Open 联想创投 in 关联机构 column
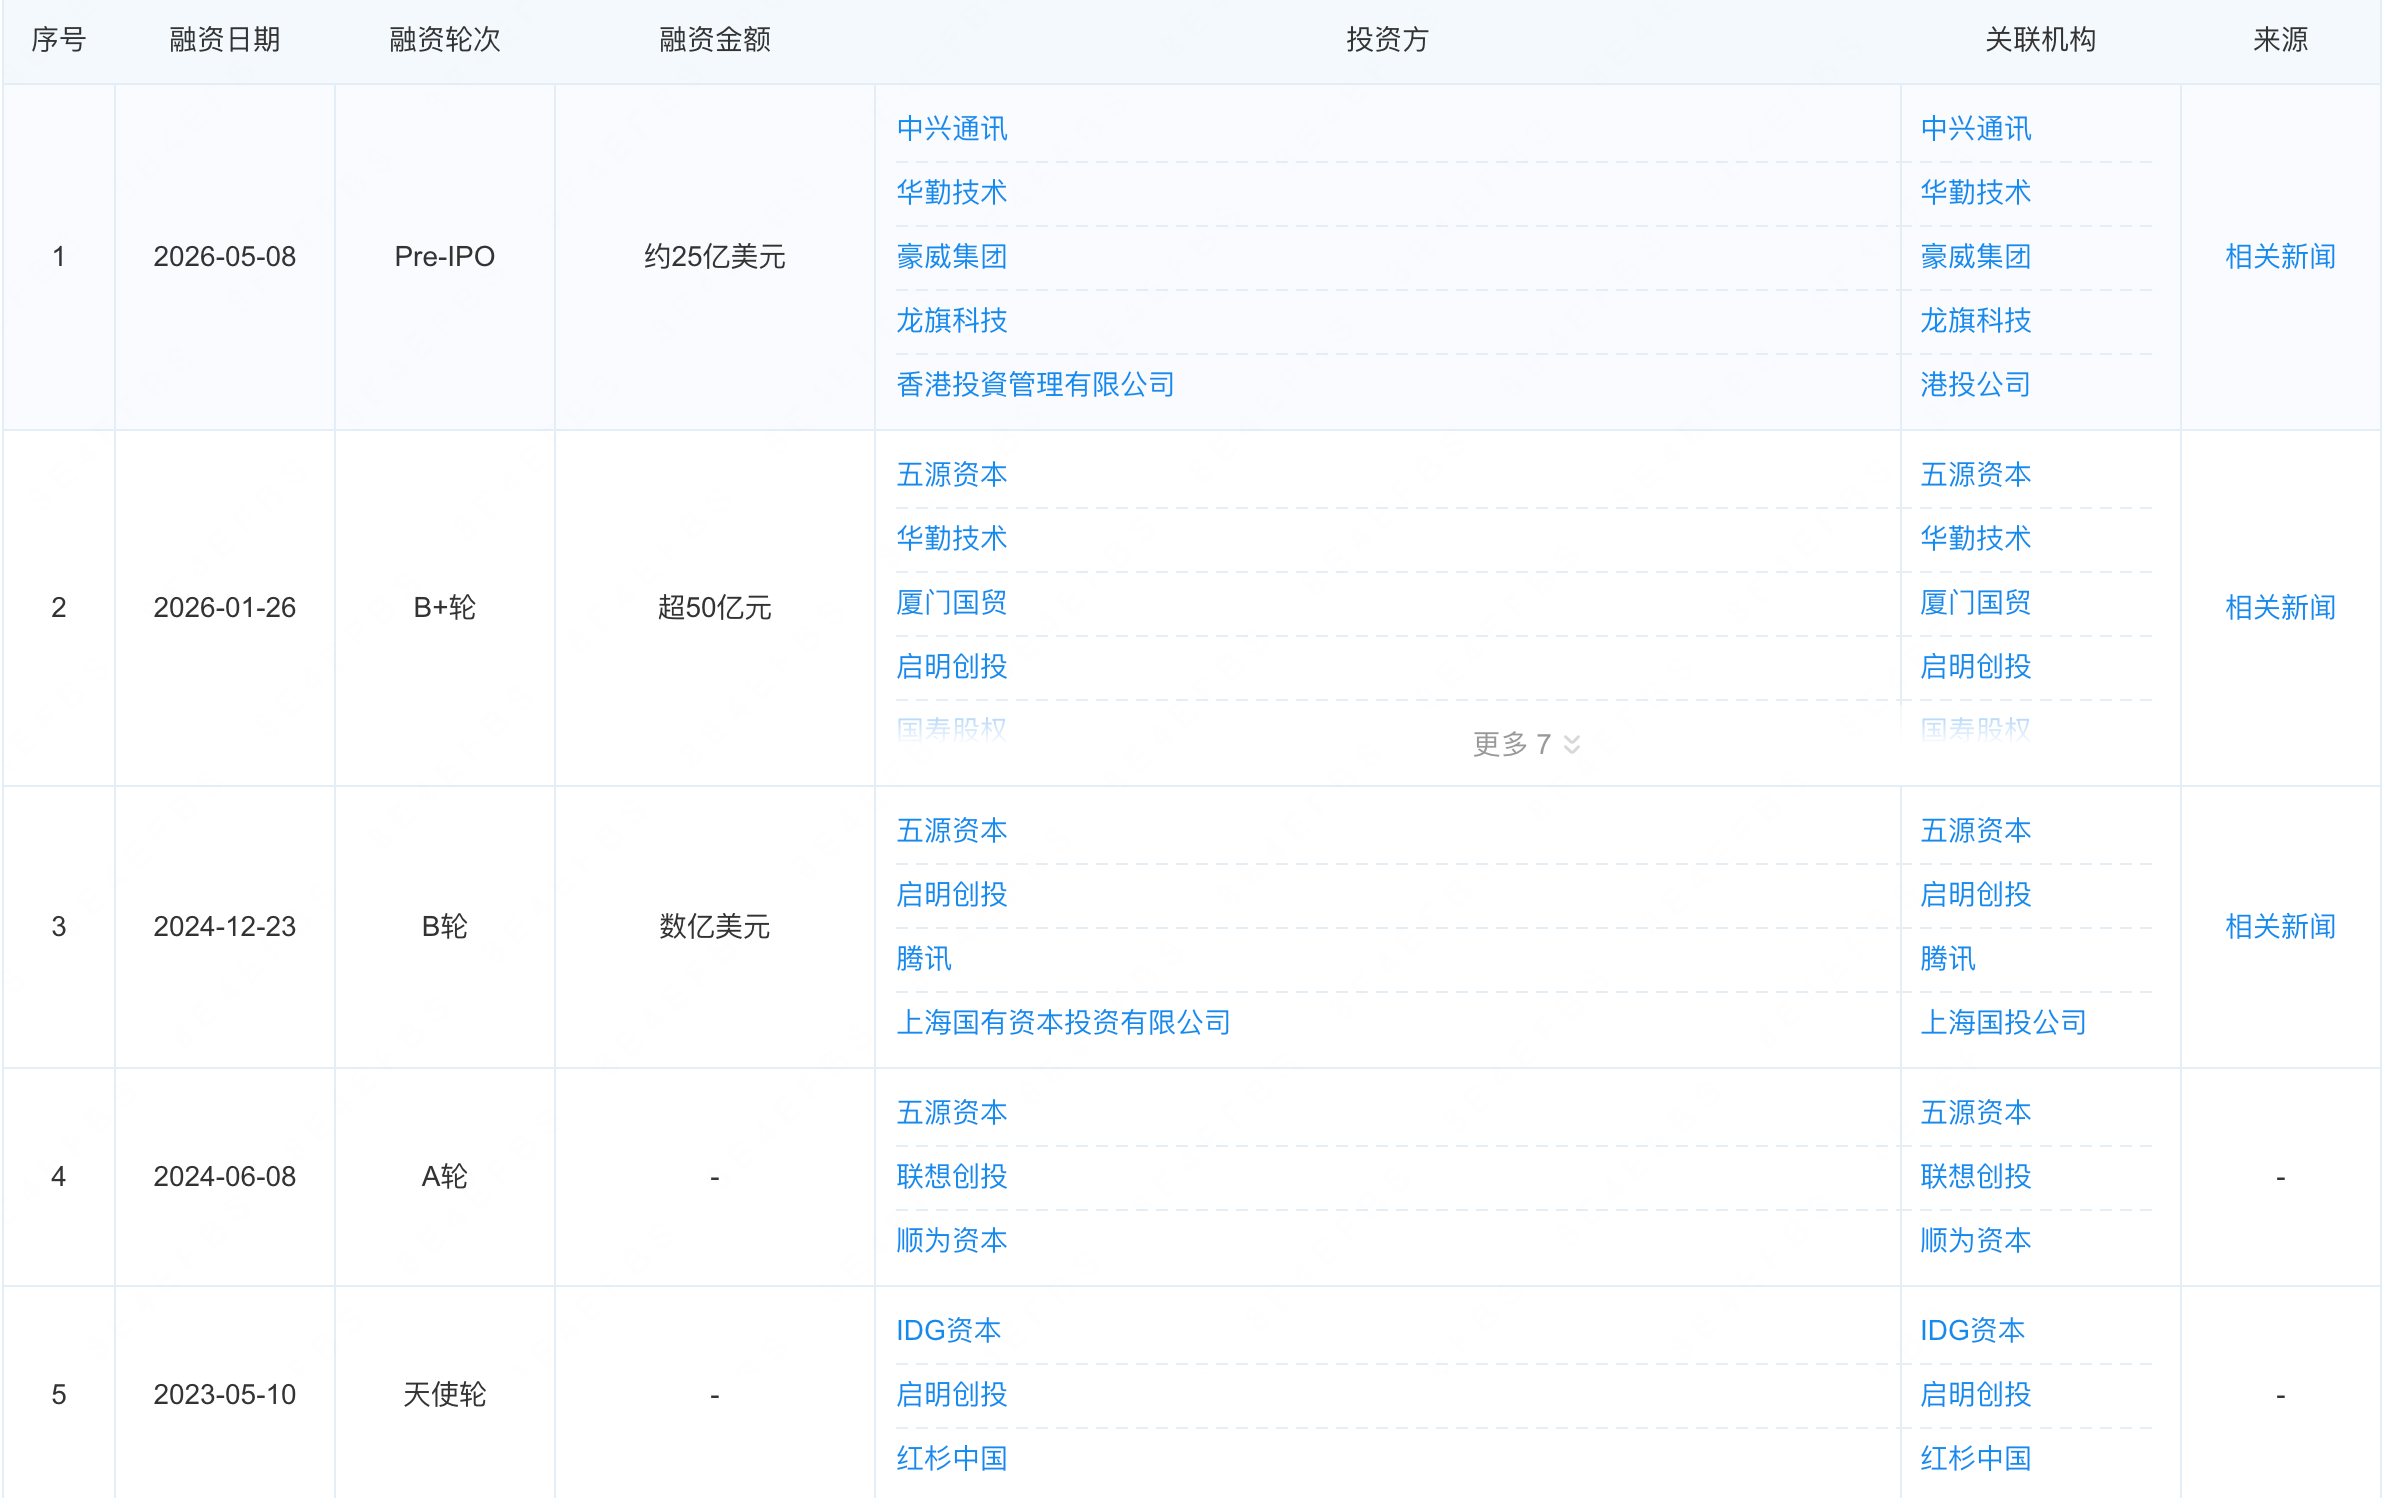The image size is (2382, 1498). point(1976,1177)
